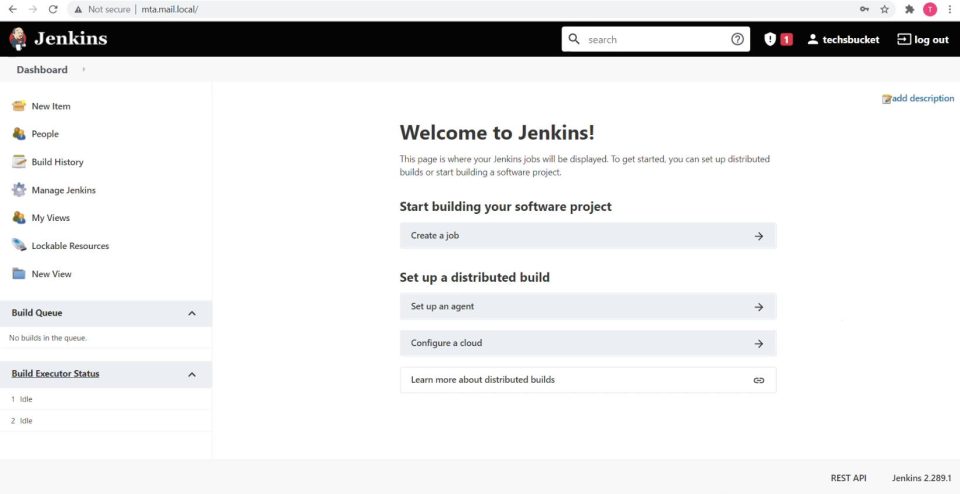This screenshot has width=960, height=494.
Task: Open Learn more about distributed builds
Action: click(x=588, y=380)
